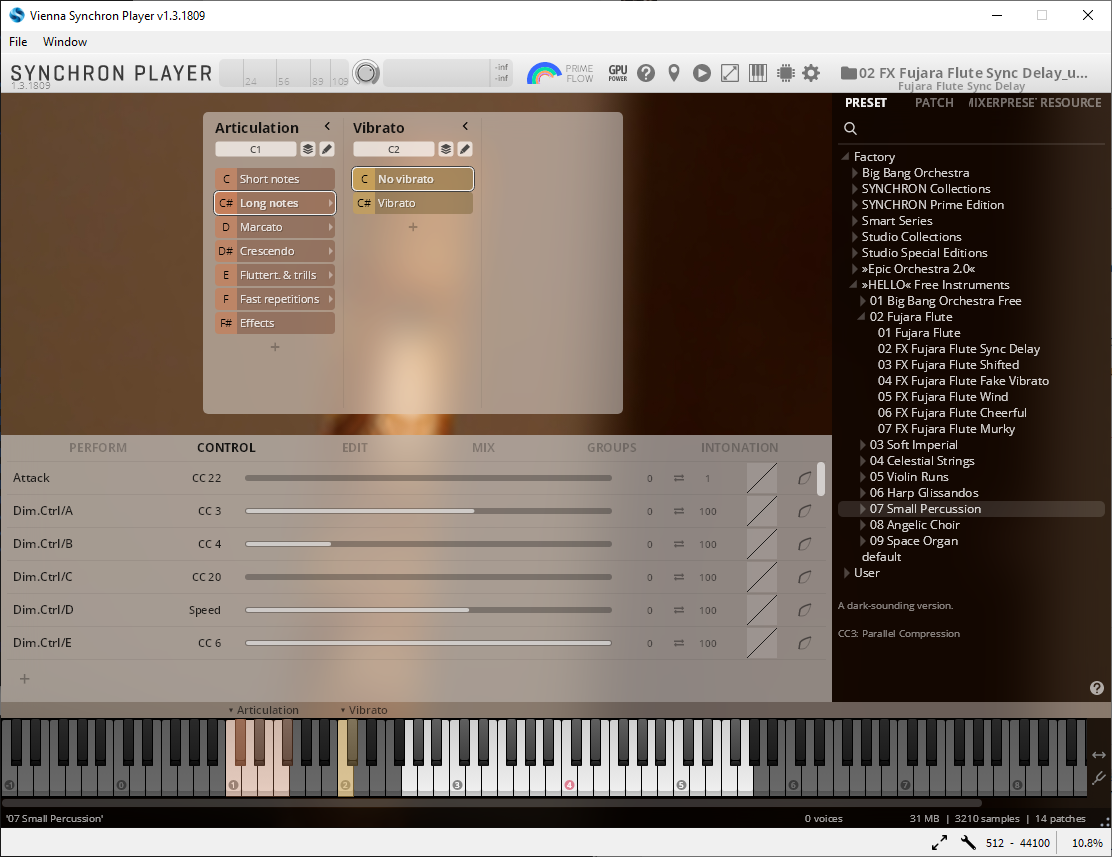
Task: Click the curve graph box for Dim.Ctrl/B
Action: [762, 544]
